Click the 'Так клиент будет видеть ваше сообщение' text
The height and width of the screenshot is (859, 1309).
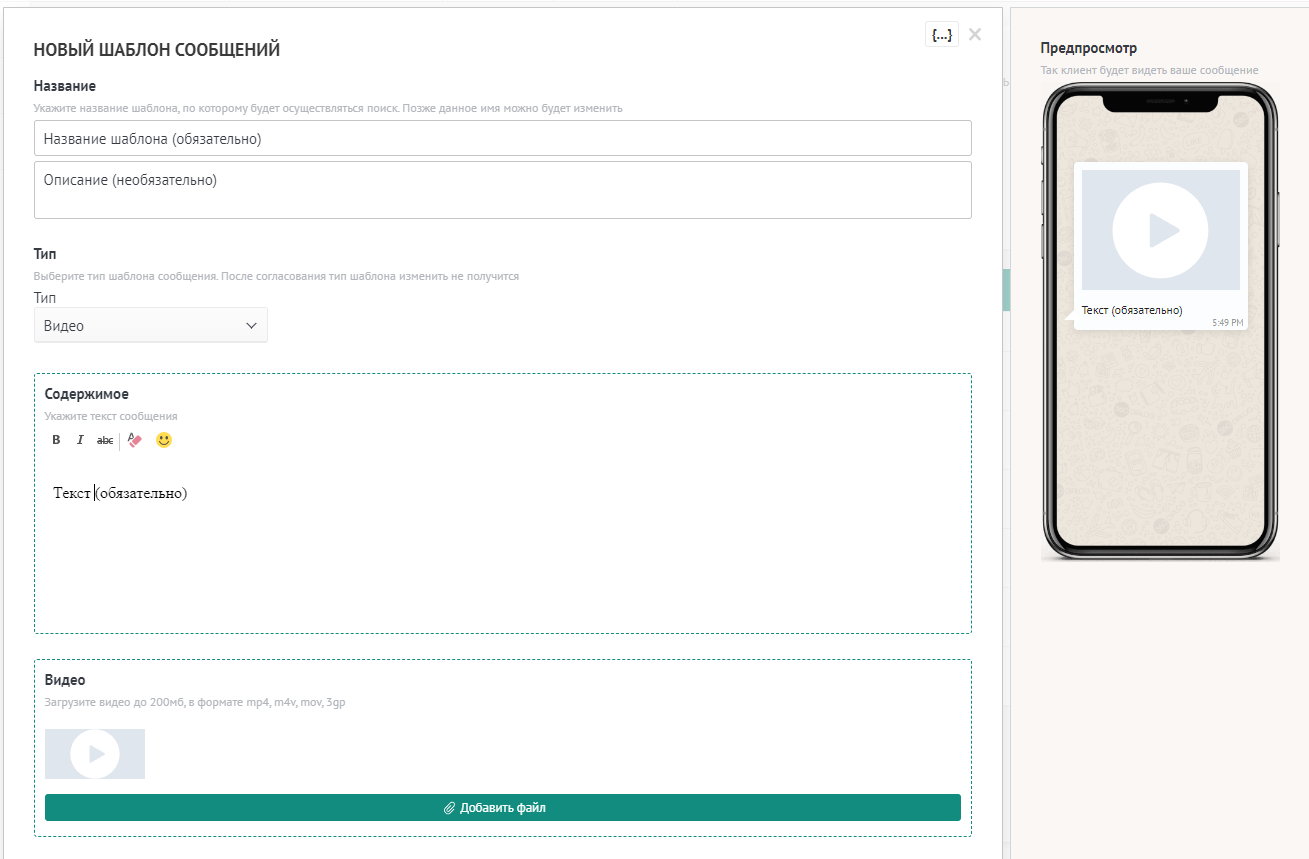(1149, 70)
